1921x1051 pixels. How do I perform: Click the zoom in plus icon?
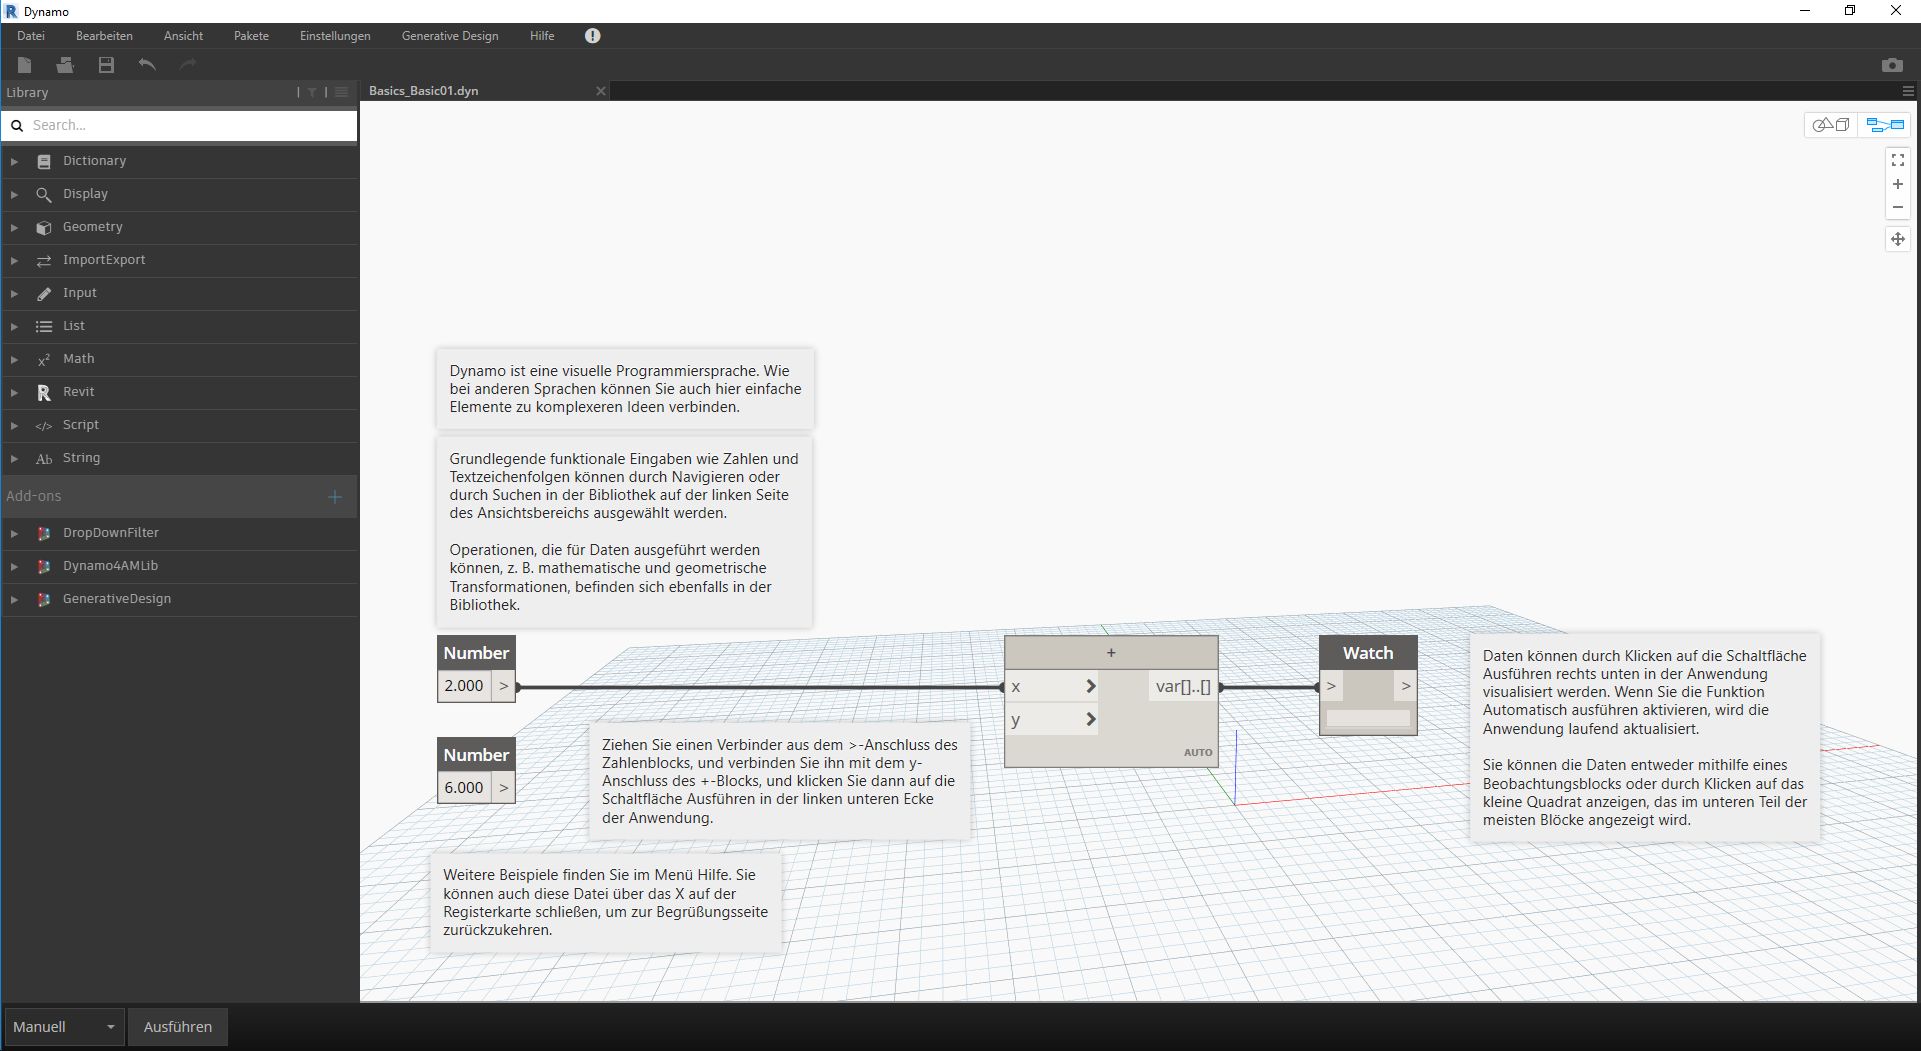tap(1898, 184)
